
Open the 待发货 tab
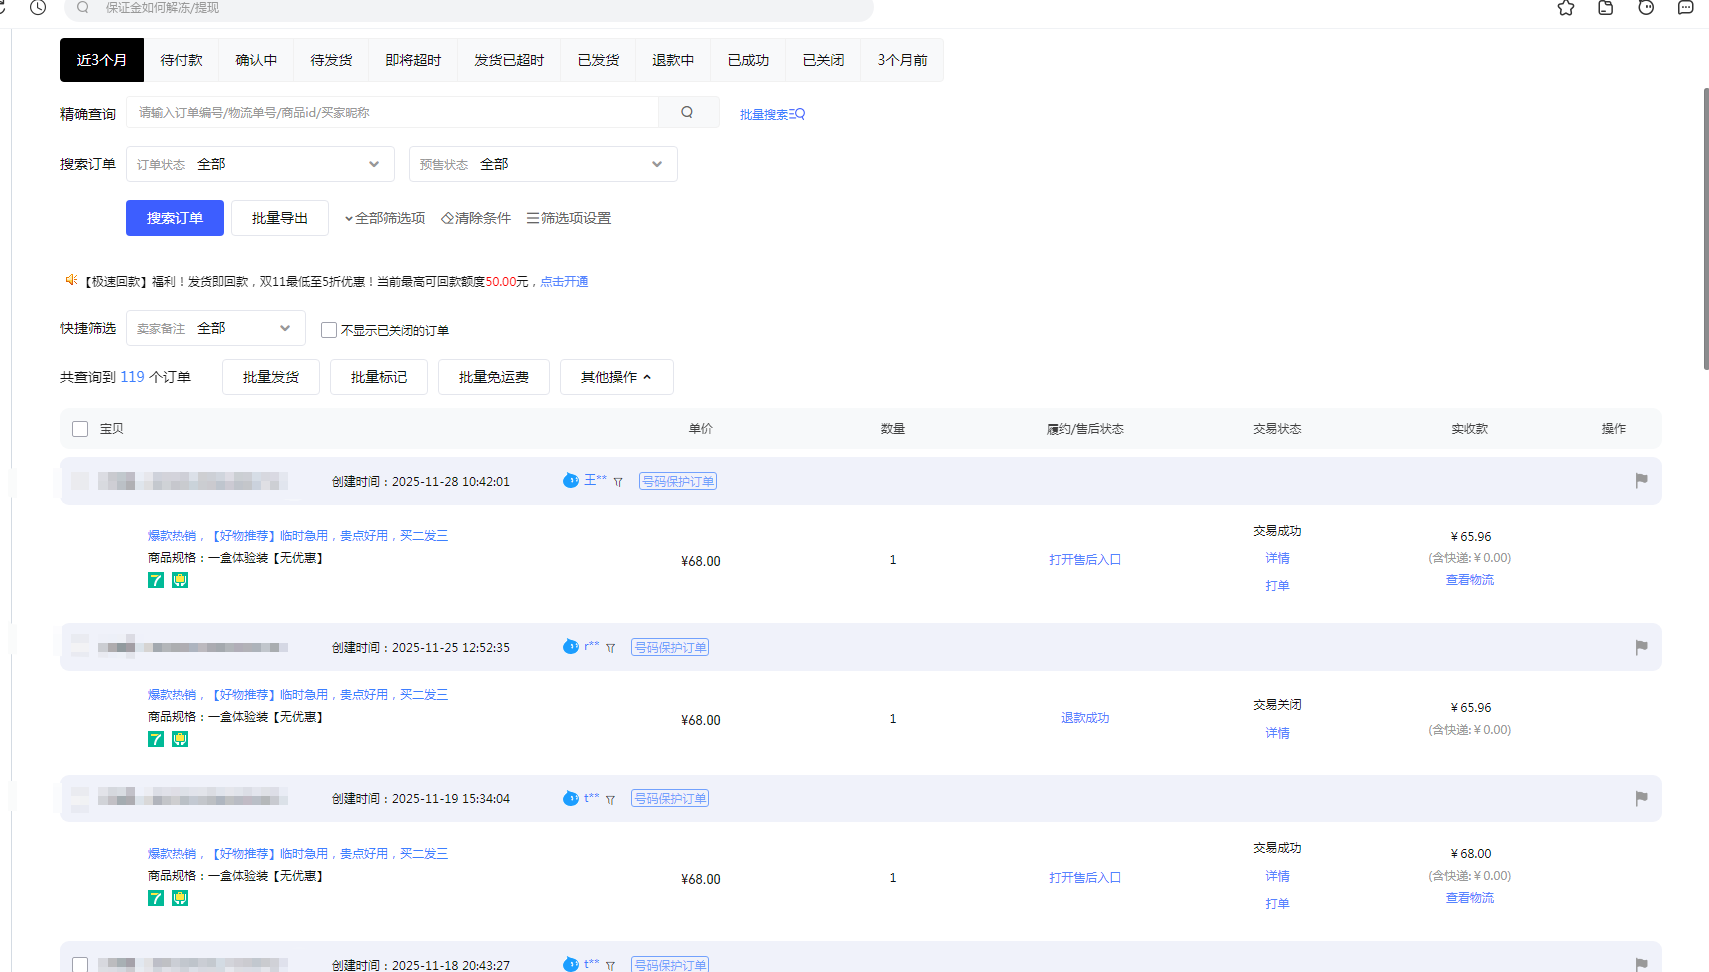332,60
